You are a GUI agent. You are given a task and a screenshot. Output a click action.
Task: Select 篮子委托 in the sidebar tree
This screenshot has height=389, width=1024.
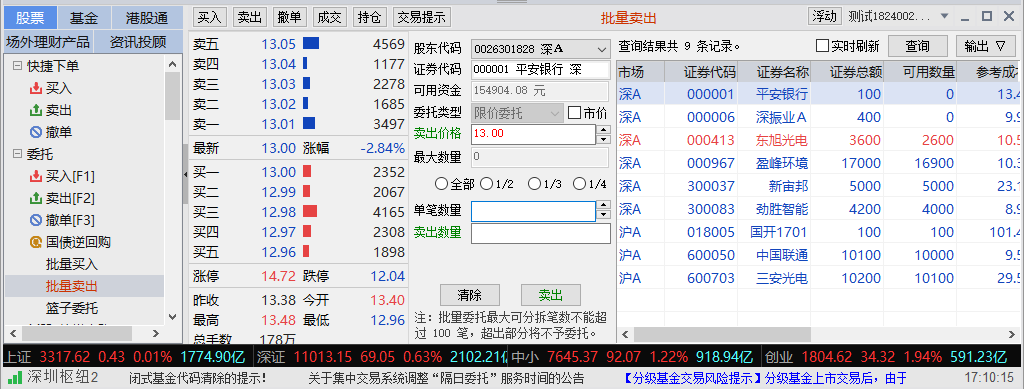(x=72, y=308)
